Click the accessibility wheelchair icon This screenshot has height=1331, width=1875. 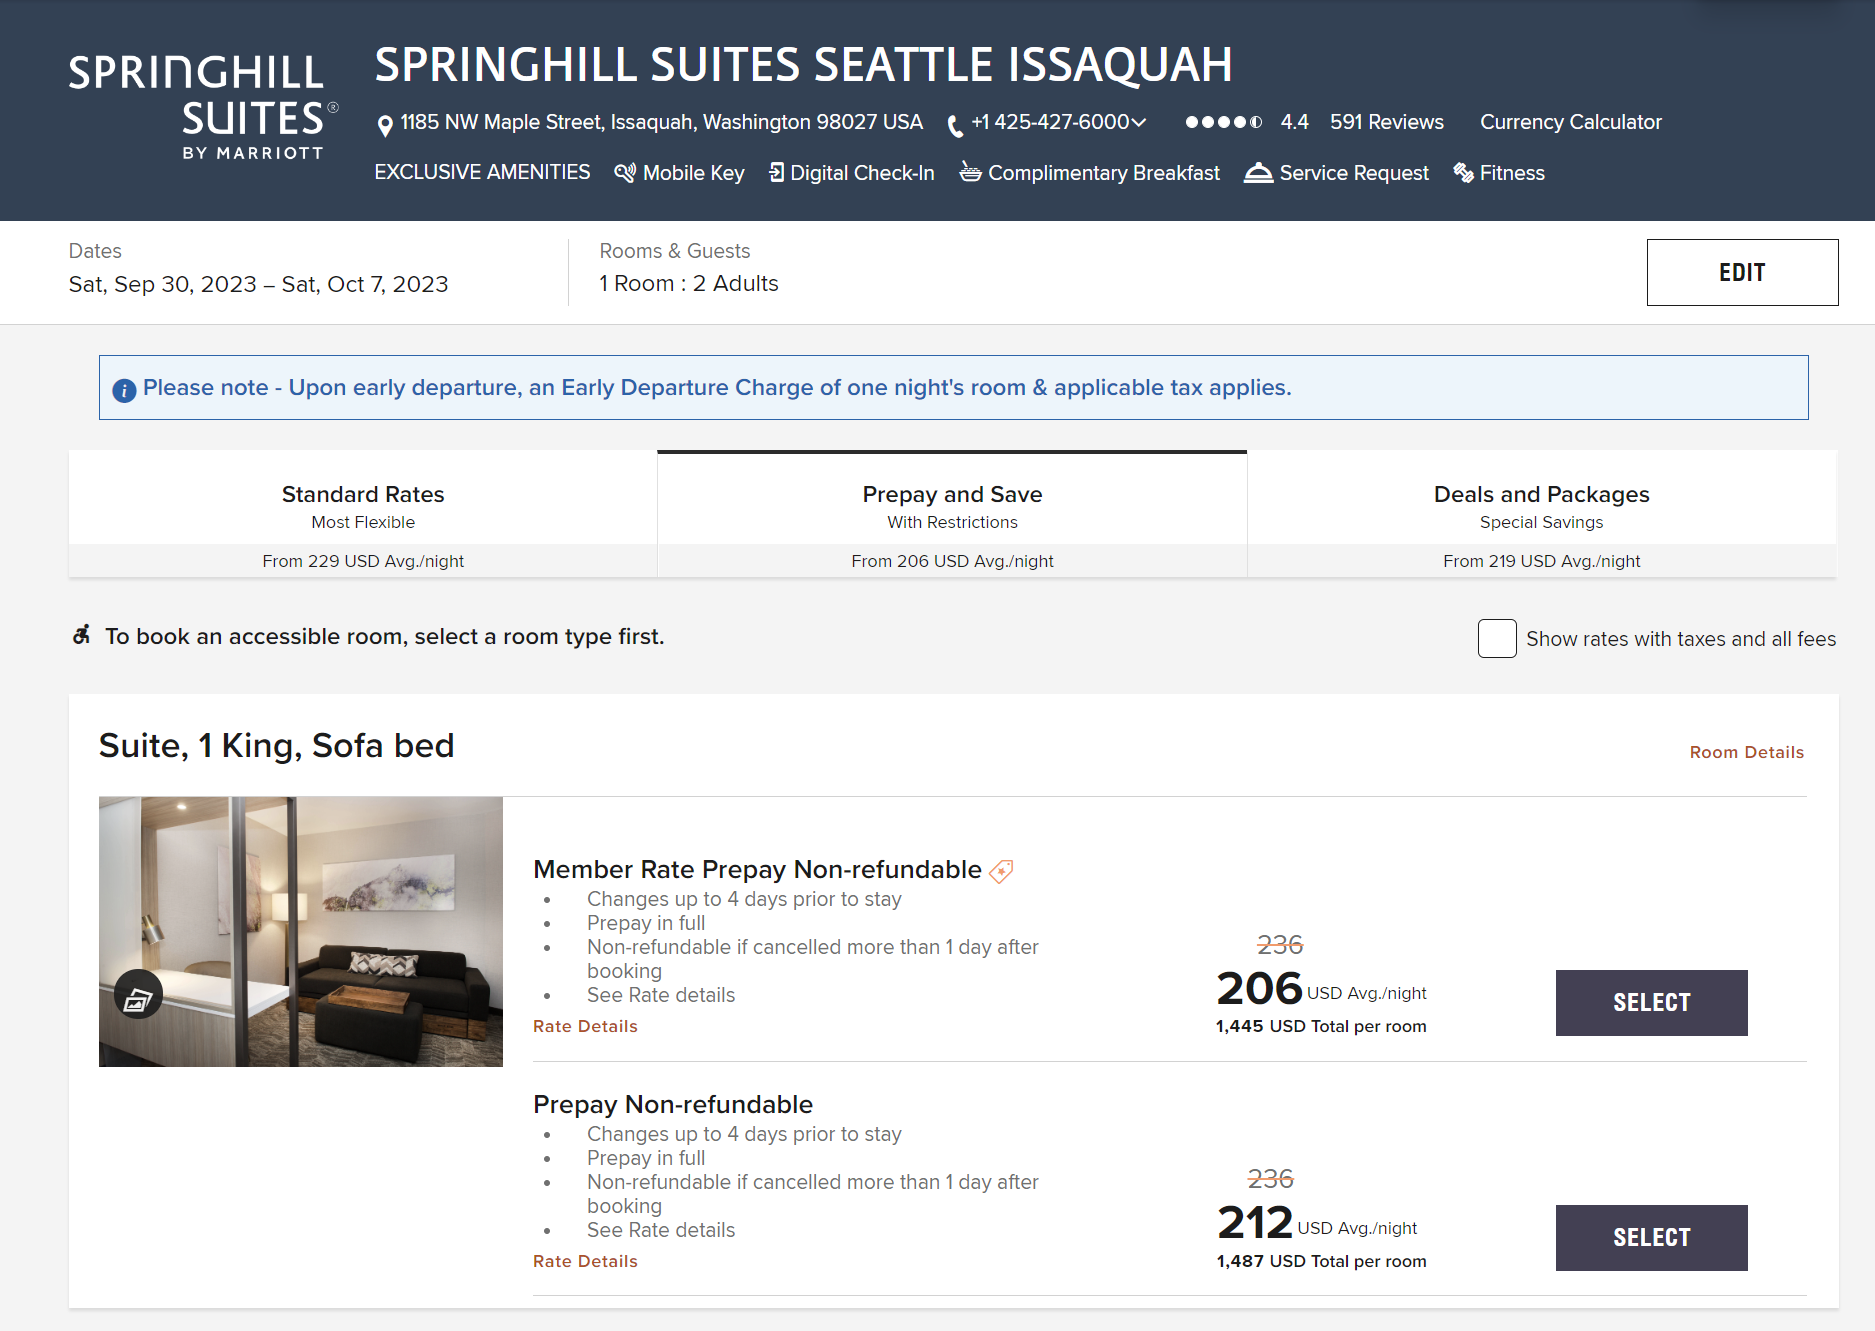coord(82,636)
